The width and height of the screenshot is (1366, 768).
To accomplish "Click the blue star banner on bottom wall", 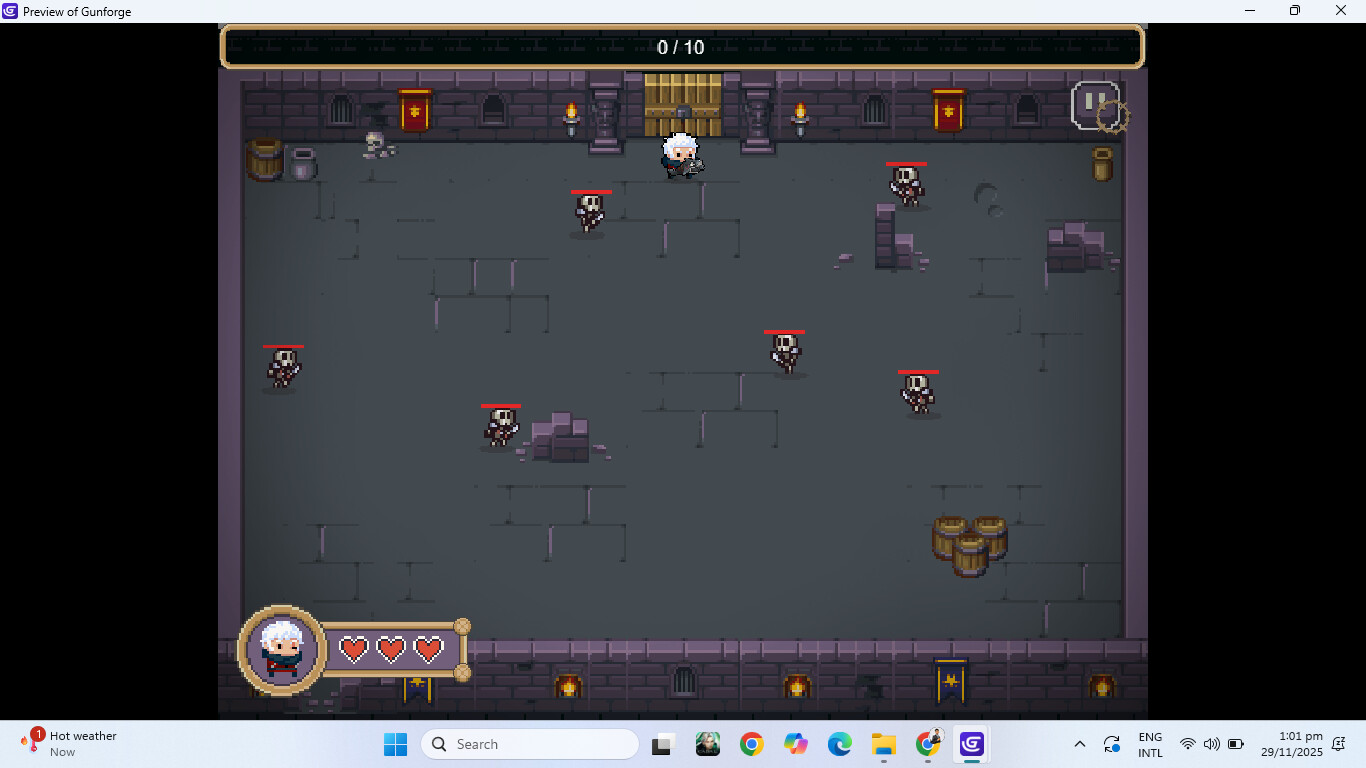I will [x=950, y=681].
